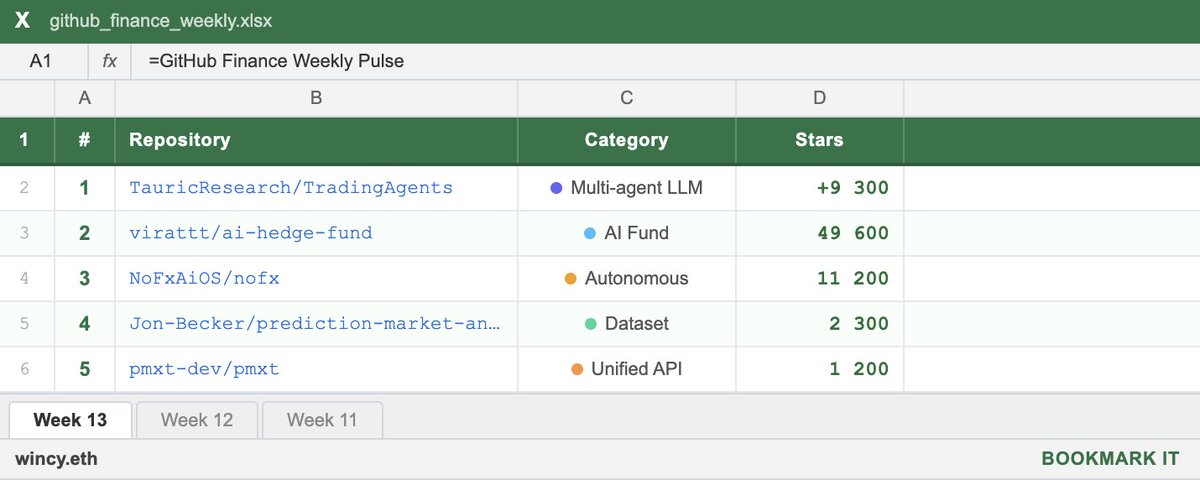
Task: Open Jon-Becker/prediction-market repository link
Action: (x=314, y=324)
